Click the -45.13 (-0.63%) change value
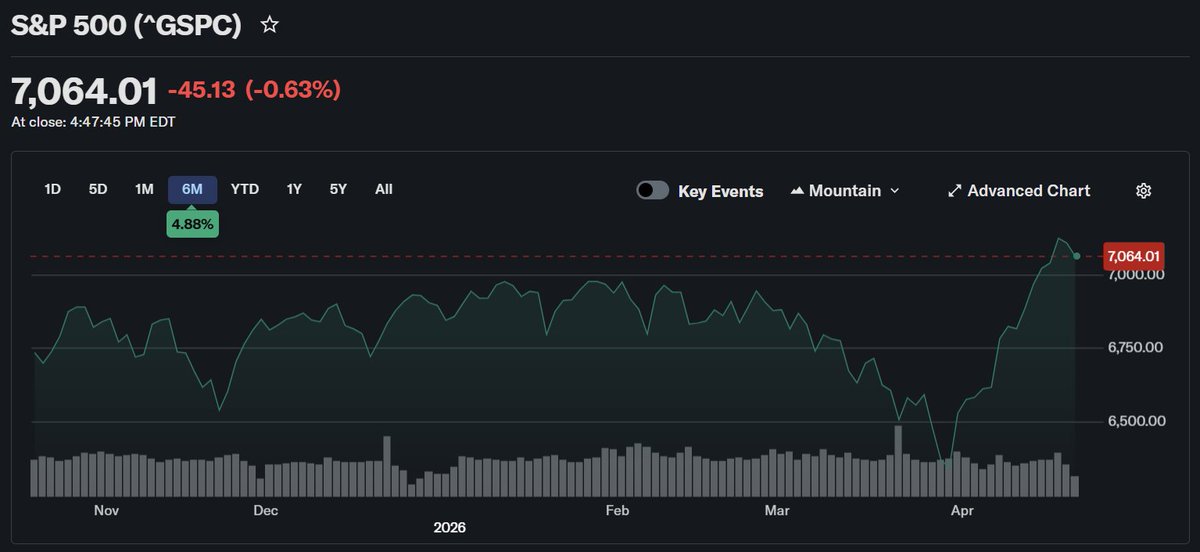1200x552 pixels. coord(254,90)
